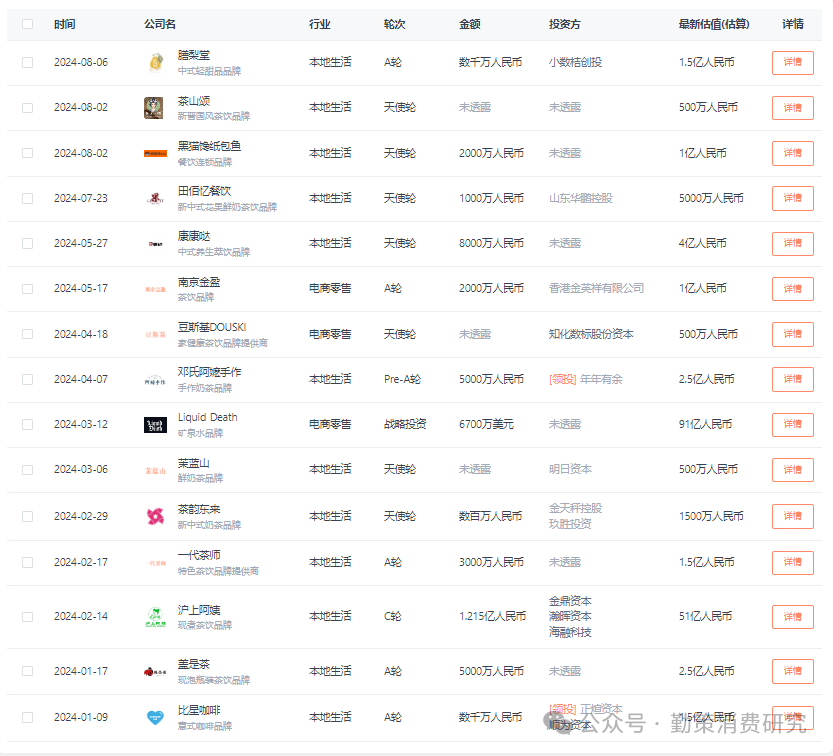The width and height of the screenshot is (833, 756).
Task: Open 详情 for 茶山颂
Action: click(793, 108)
